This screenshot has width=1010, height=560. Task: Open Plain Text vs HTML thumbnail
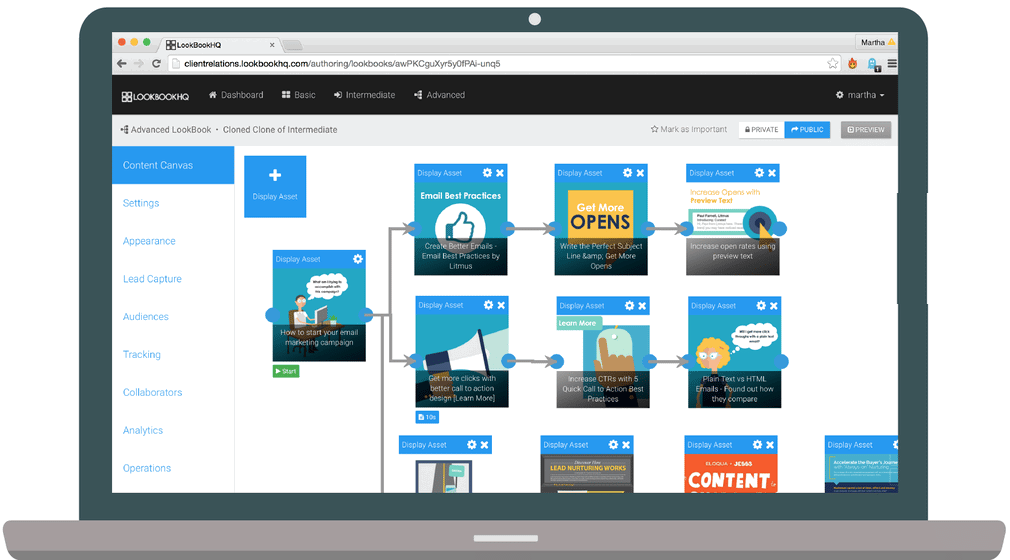point(734,362)
